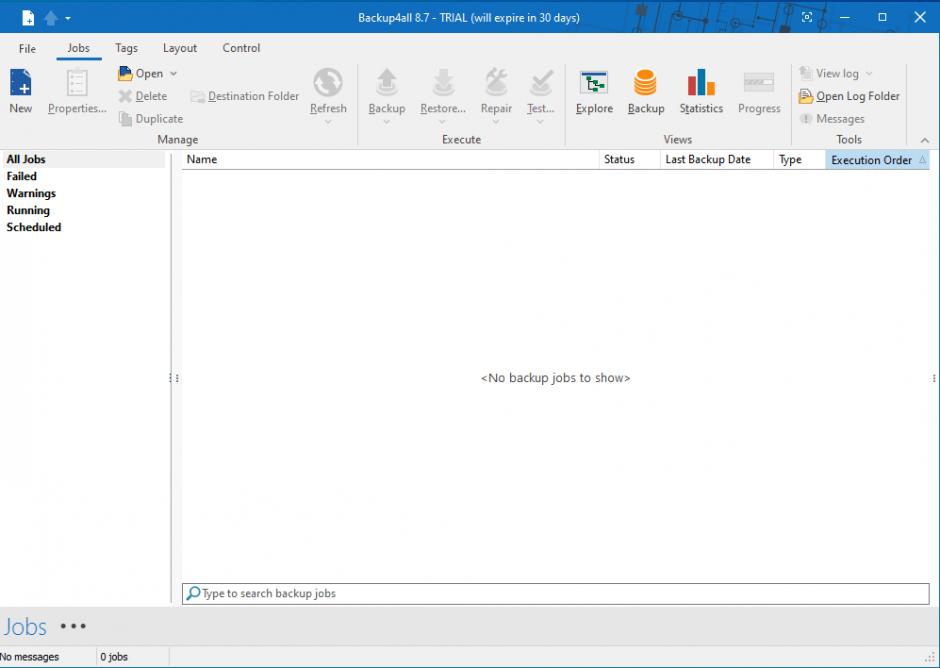Sort by Execution Order column
This screenshot has height=668, width=940.
pos(878,160)
